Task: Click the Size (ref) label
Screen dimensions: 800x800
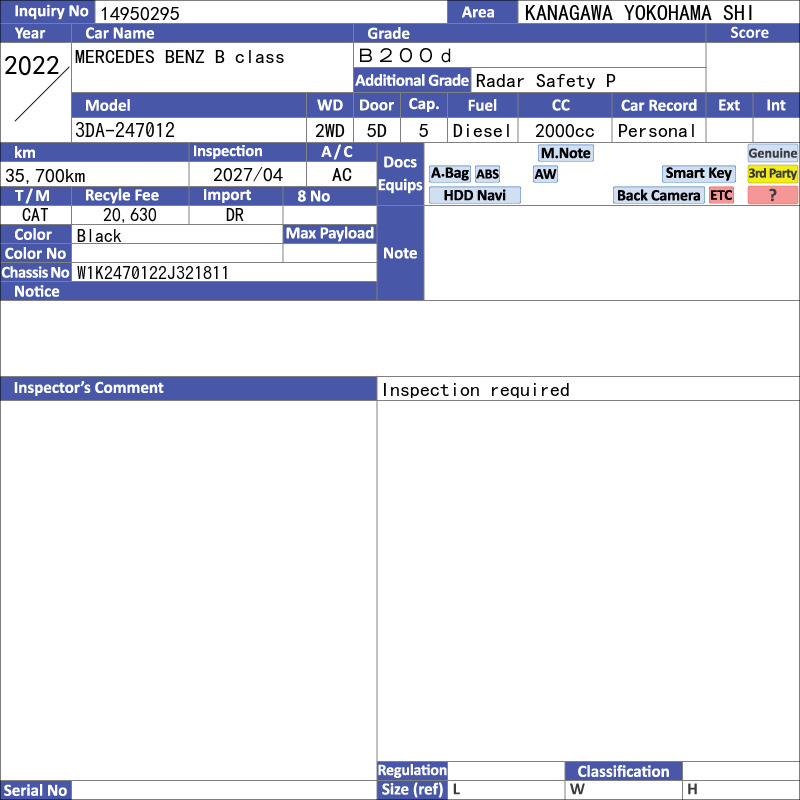Action: pyautogui.click(x=412, y=790)
